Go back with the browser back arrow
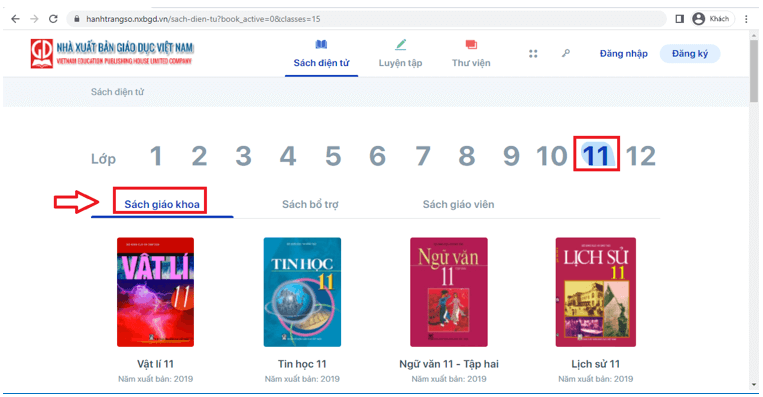This screenshot has height=397, width=763. pos(16,19)
